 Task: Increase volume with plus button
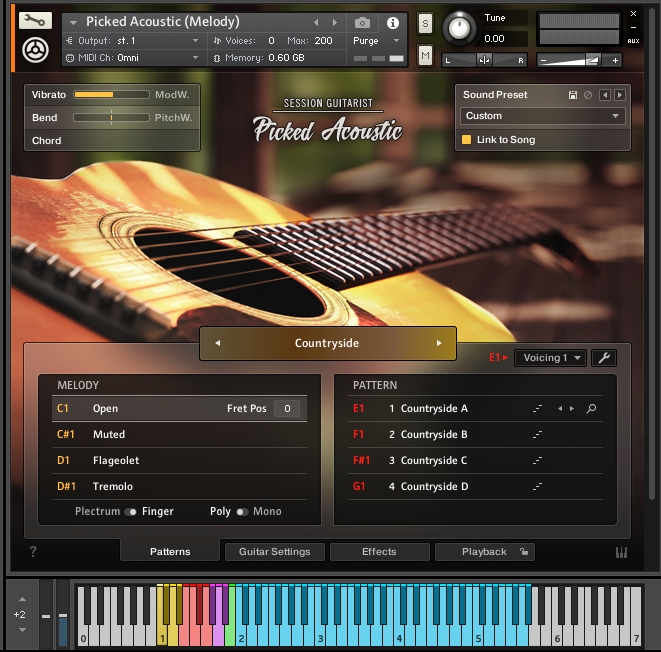tap(615, 61)
